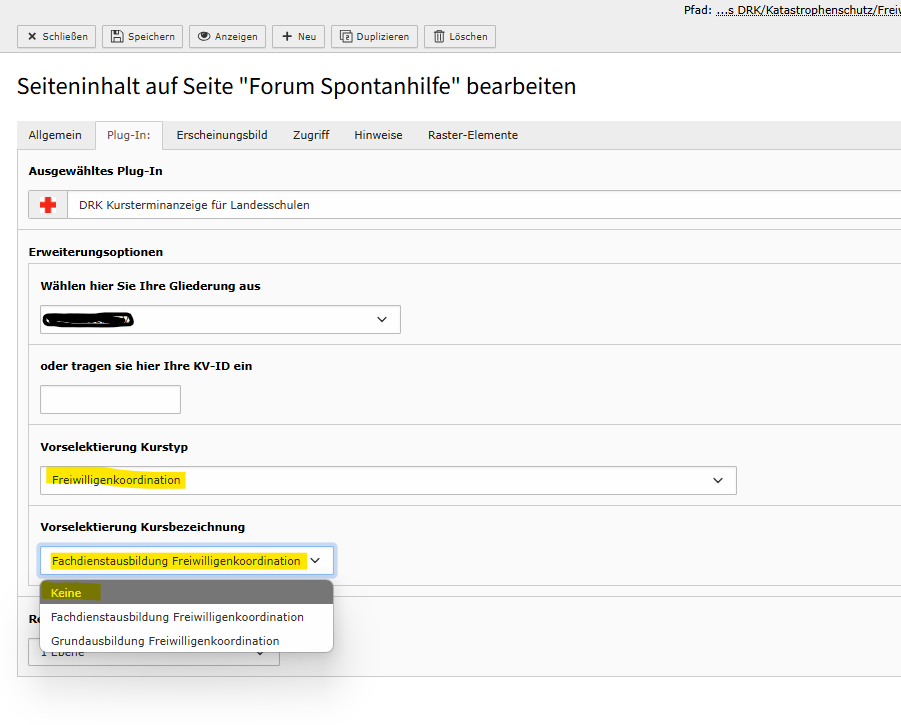Choose the Keine option in list

click(186, 593)
